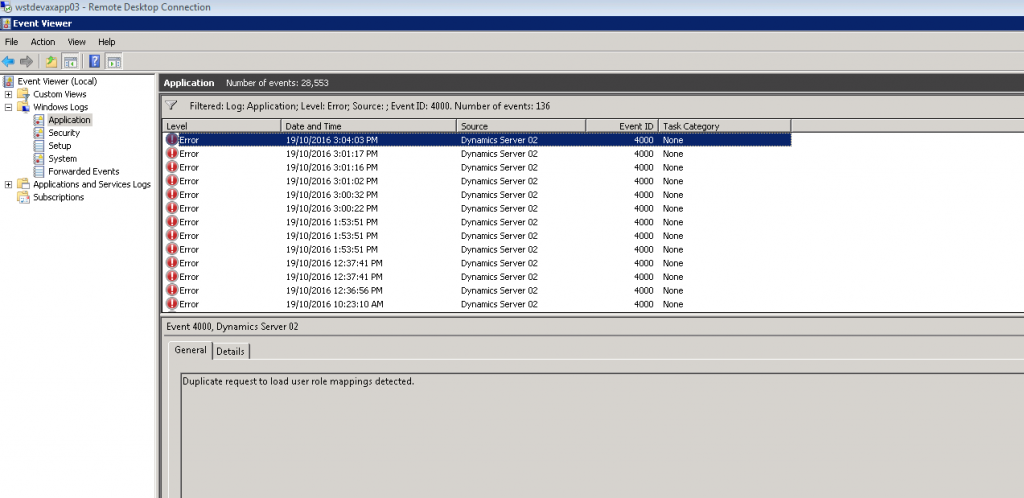Image resolution: width=1024 pixels, height=498 pixels.
Task: Select the Application log in tree
Action: (x=69, y=120)
